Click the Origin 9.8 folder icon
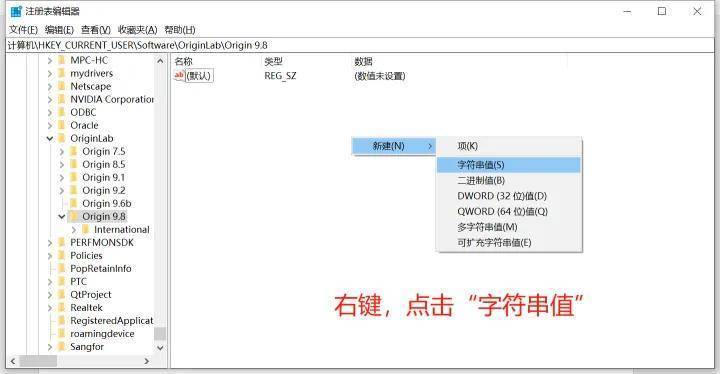Image resolution: width=720 pixels, height=374 pixels. pos(74,216)
